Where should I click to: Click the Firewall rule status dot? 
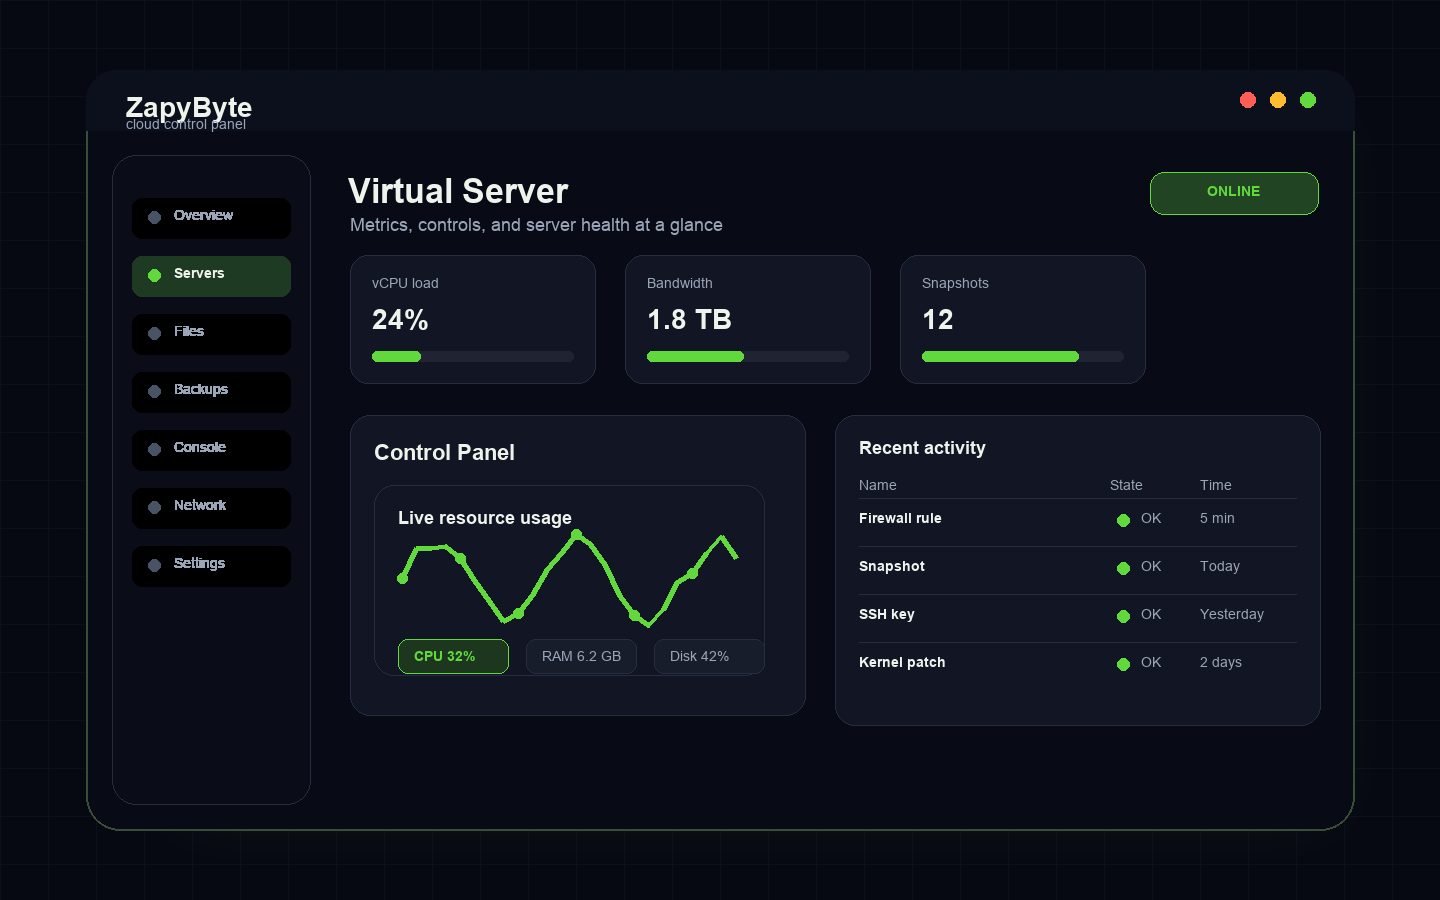tap(1123, 520)
